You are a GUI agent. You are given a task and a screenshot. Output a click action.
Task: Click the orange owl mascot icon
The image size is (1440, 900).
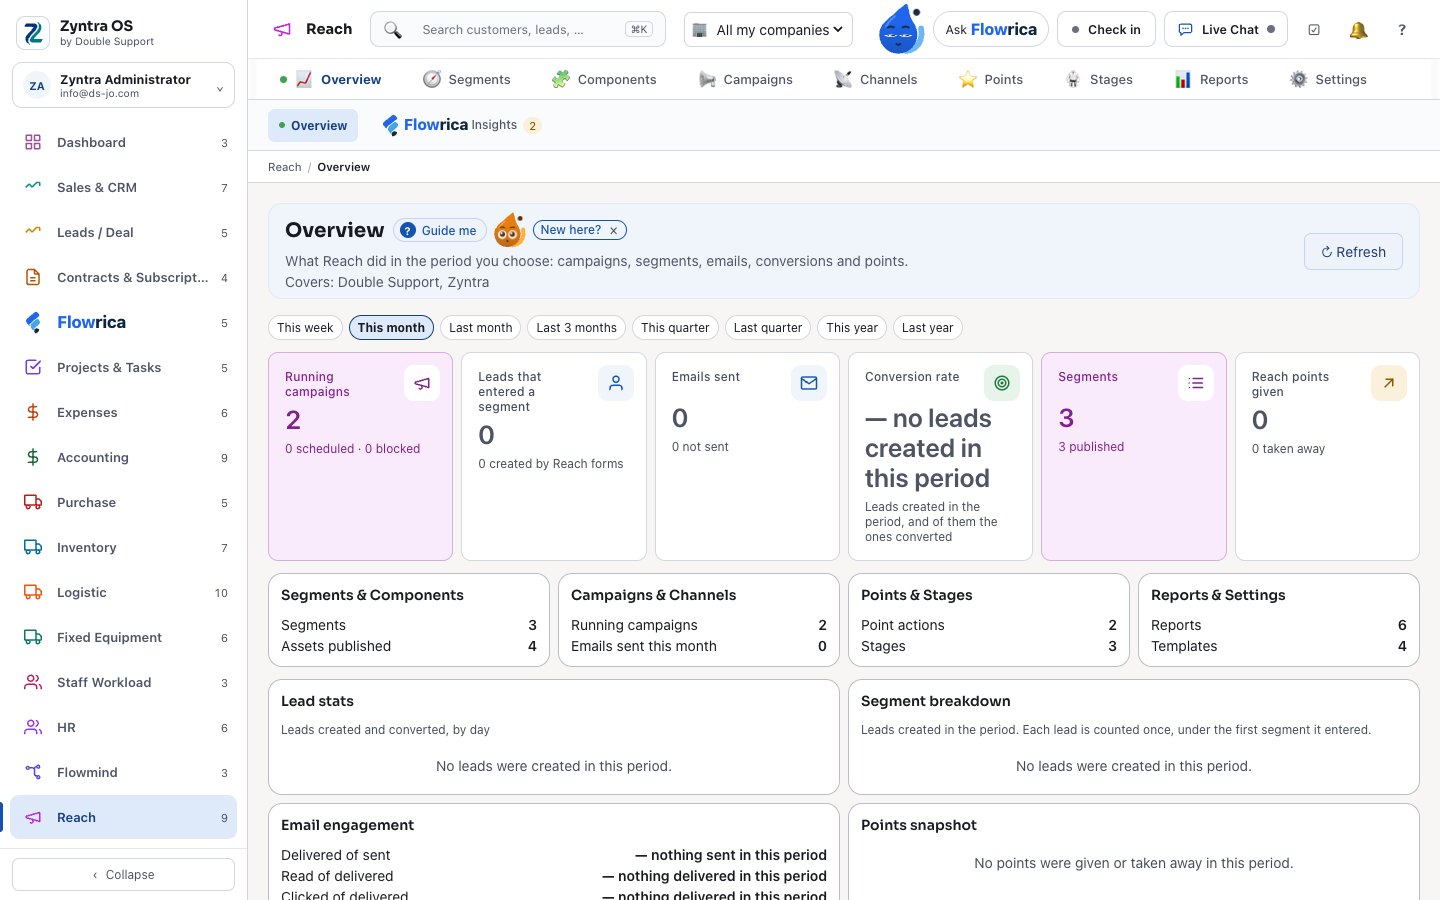510,230
